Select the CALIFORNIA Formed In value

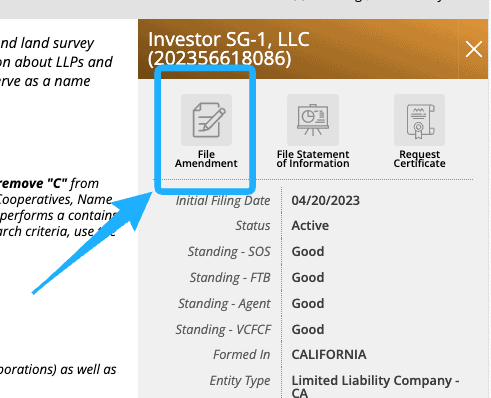click(329, 354)
